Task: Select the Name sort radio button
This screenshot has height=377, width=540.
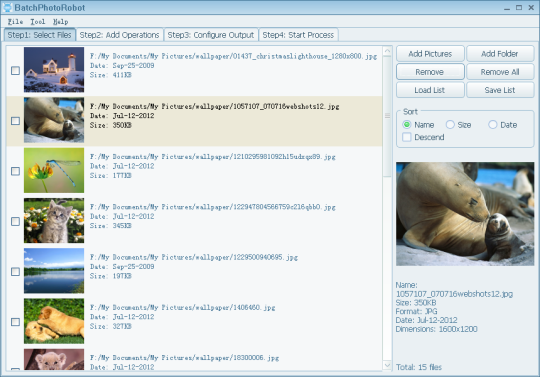Action: click(407, 125)
